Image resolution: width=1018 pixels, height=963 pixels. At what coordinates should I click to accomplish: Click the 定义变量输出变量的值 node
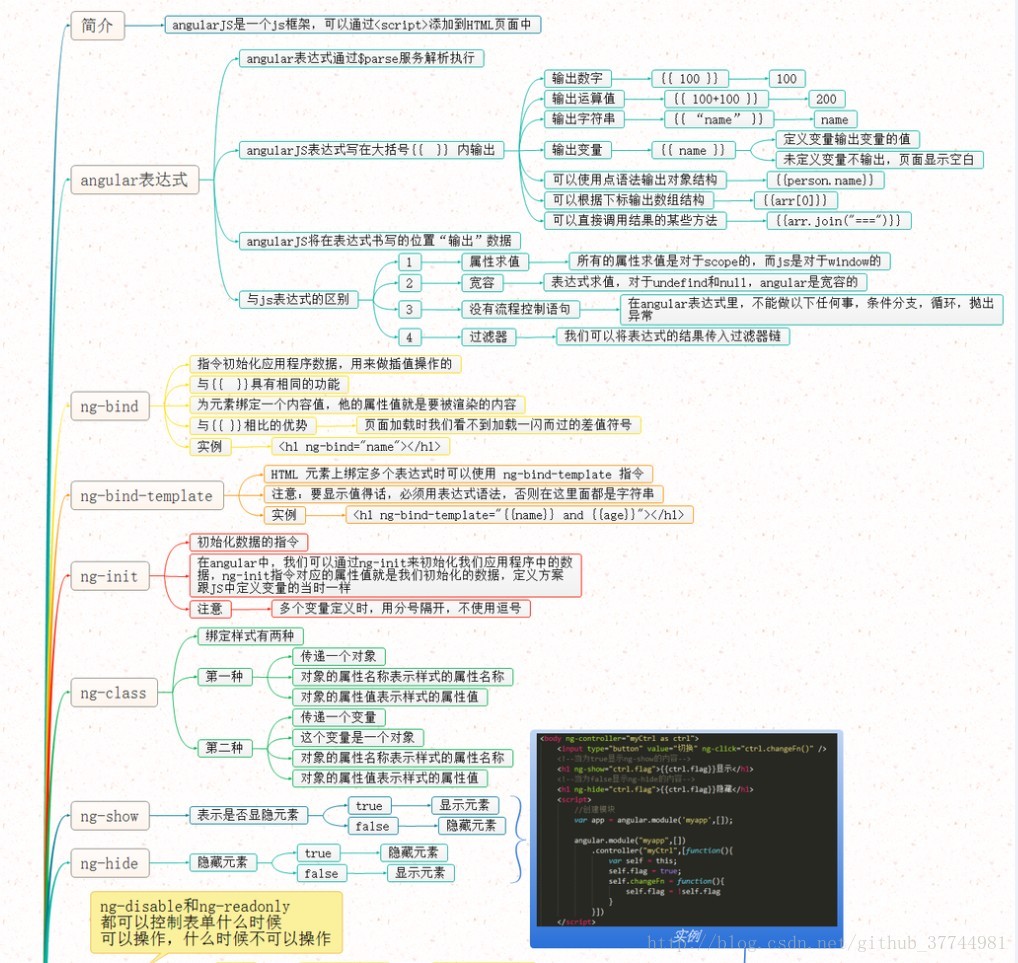tap(847, 139)
